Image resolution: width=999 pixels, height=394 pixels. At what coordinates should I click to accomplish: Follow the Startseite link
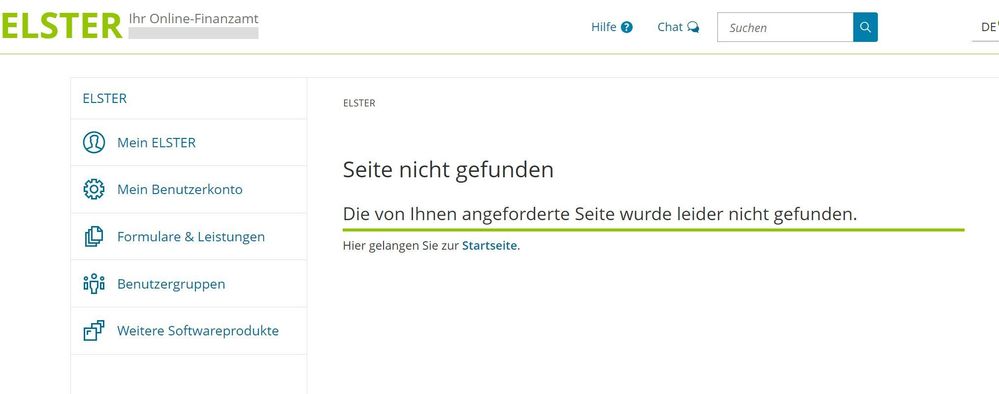click(x=489, y=246)
